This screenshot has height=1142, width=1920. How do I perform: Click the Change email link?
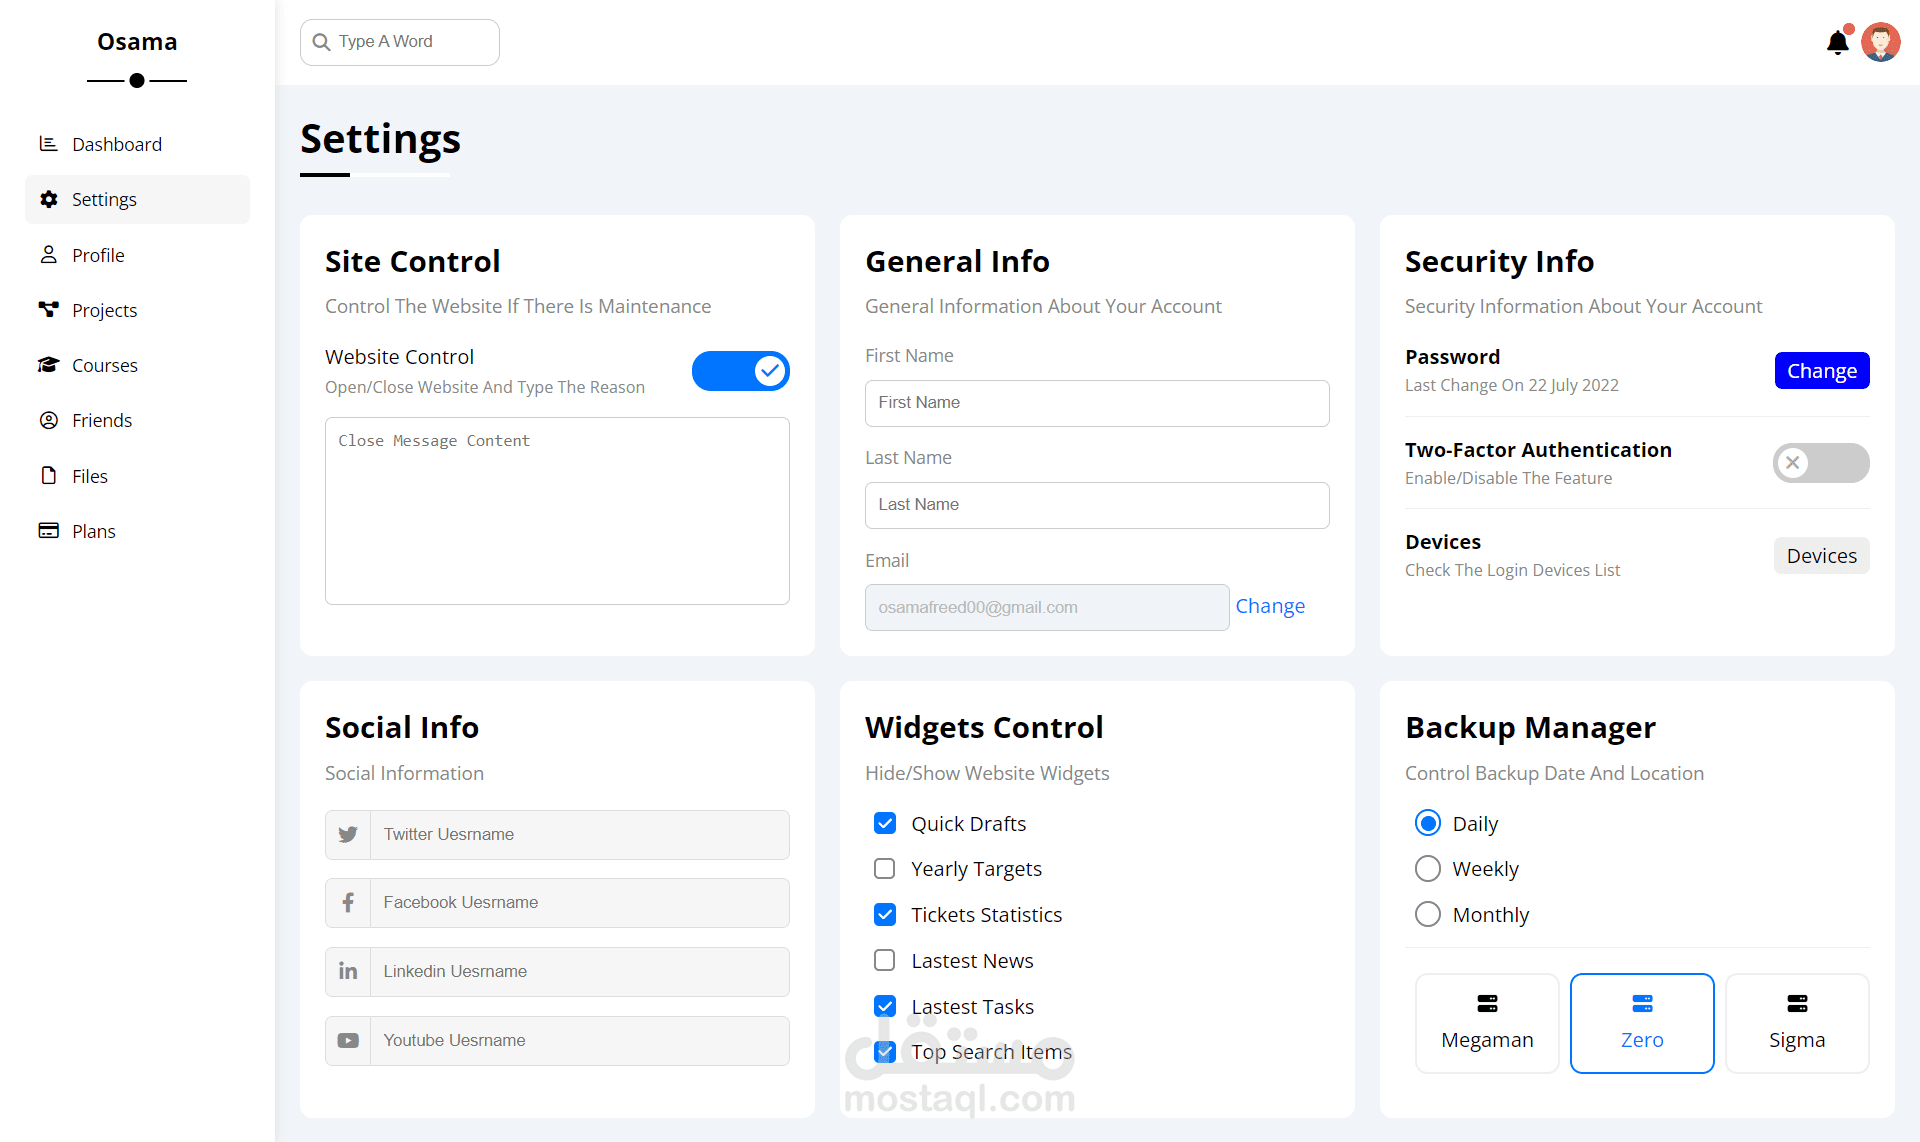point(1269,606)
